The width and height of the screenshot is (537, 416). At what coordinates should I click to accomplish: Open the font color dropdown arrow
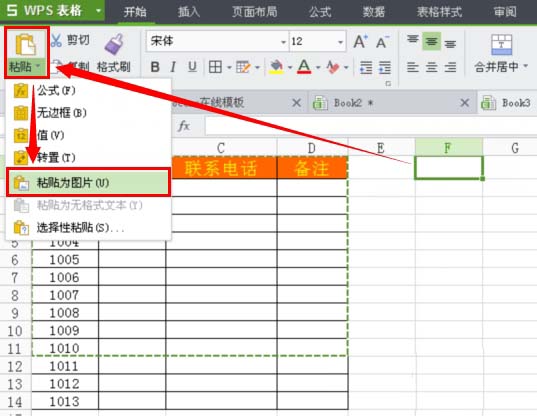click(x=318, y=67)
